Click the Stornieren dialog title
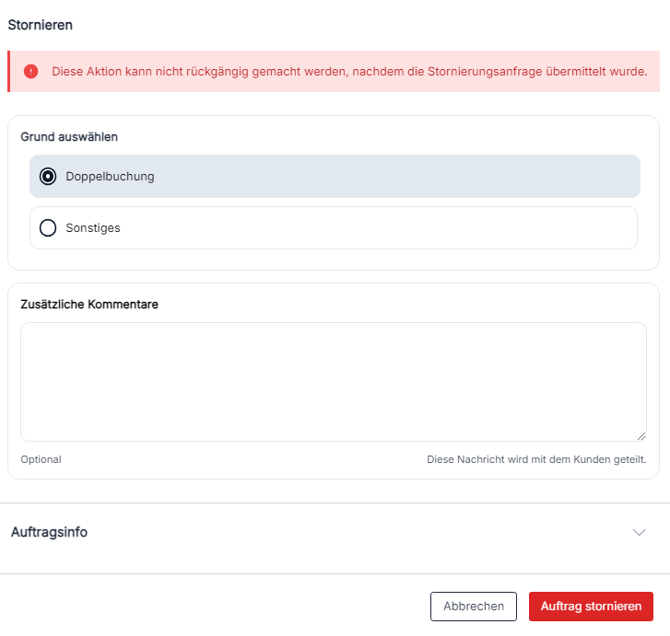The width and height of the screenshot is (670, 636). point(40,25)
